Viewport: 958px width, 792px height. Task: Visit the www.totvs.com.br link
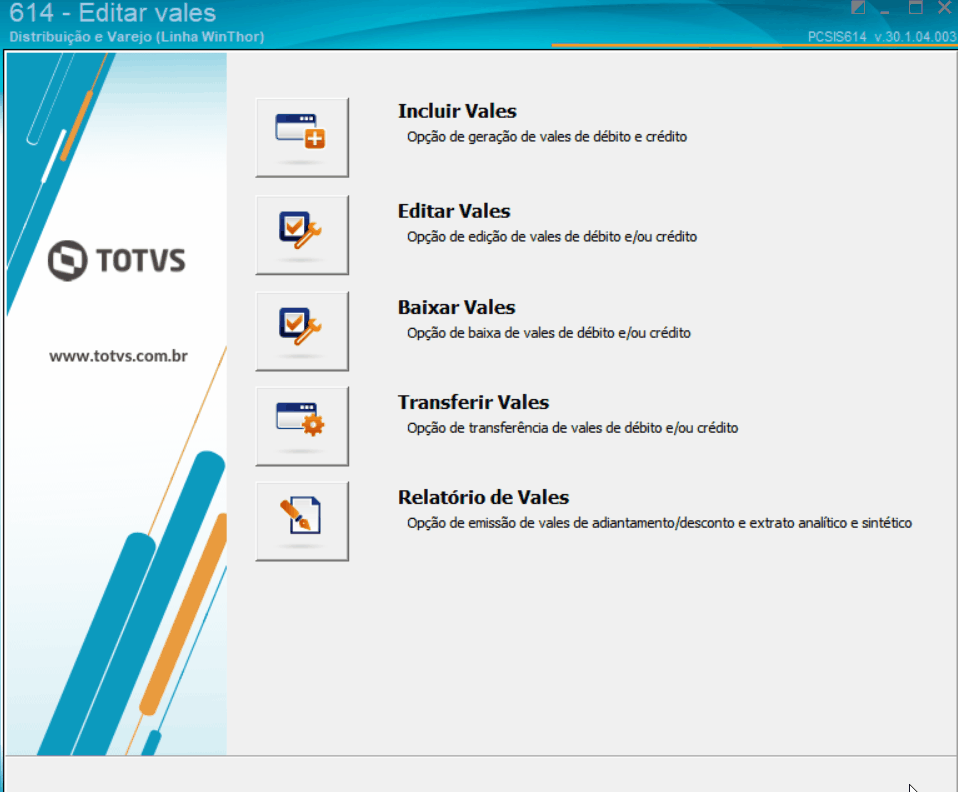119,356
